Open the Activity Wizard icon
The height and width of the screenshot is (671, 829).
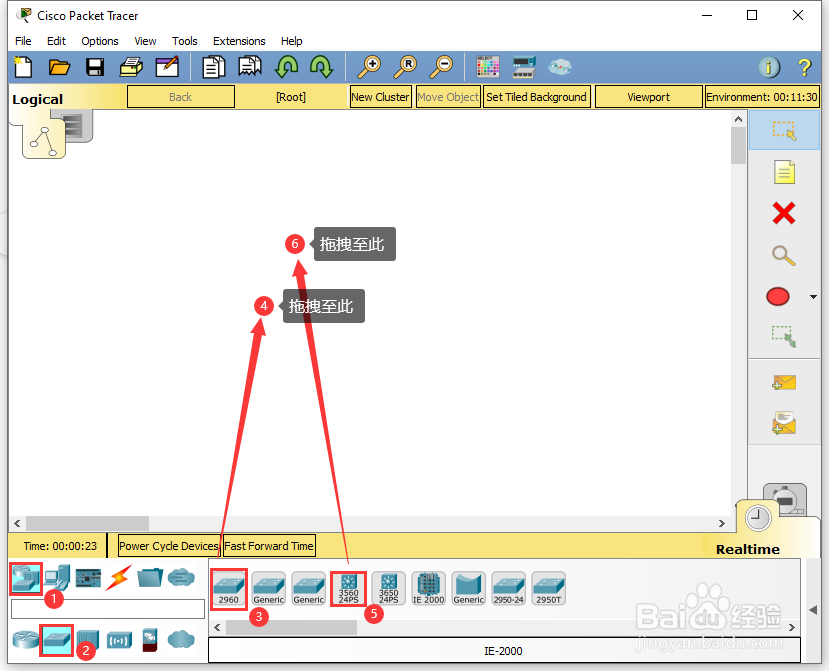coord(167,67)
